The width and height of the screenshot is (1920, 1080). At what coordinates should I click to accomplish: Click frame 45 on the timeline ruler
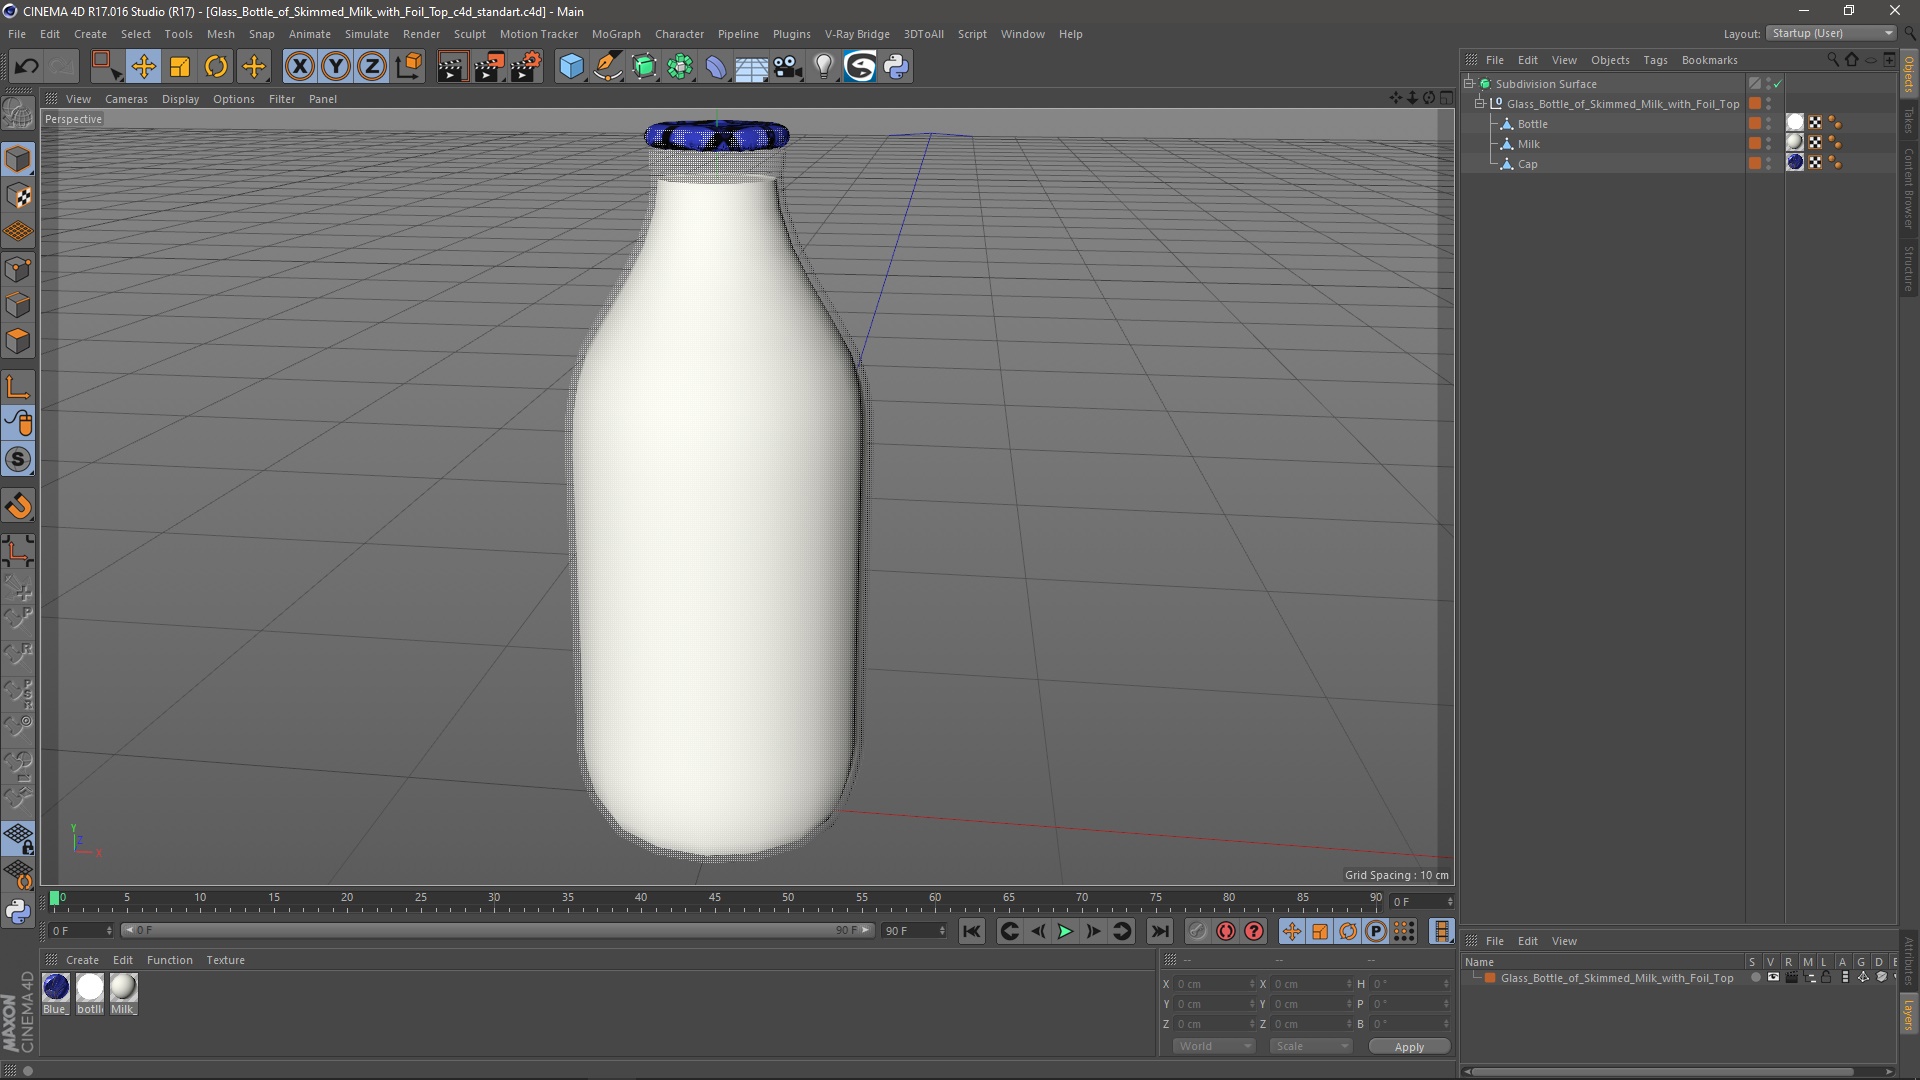pos(714,900)
